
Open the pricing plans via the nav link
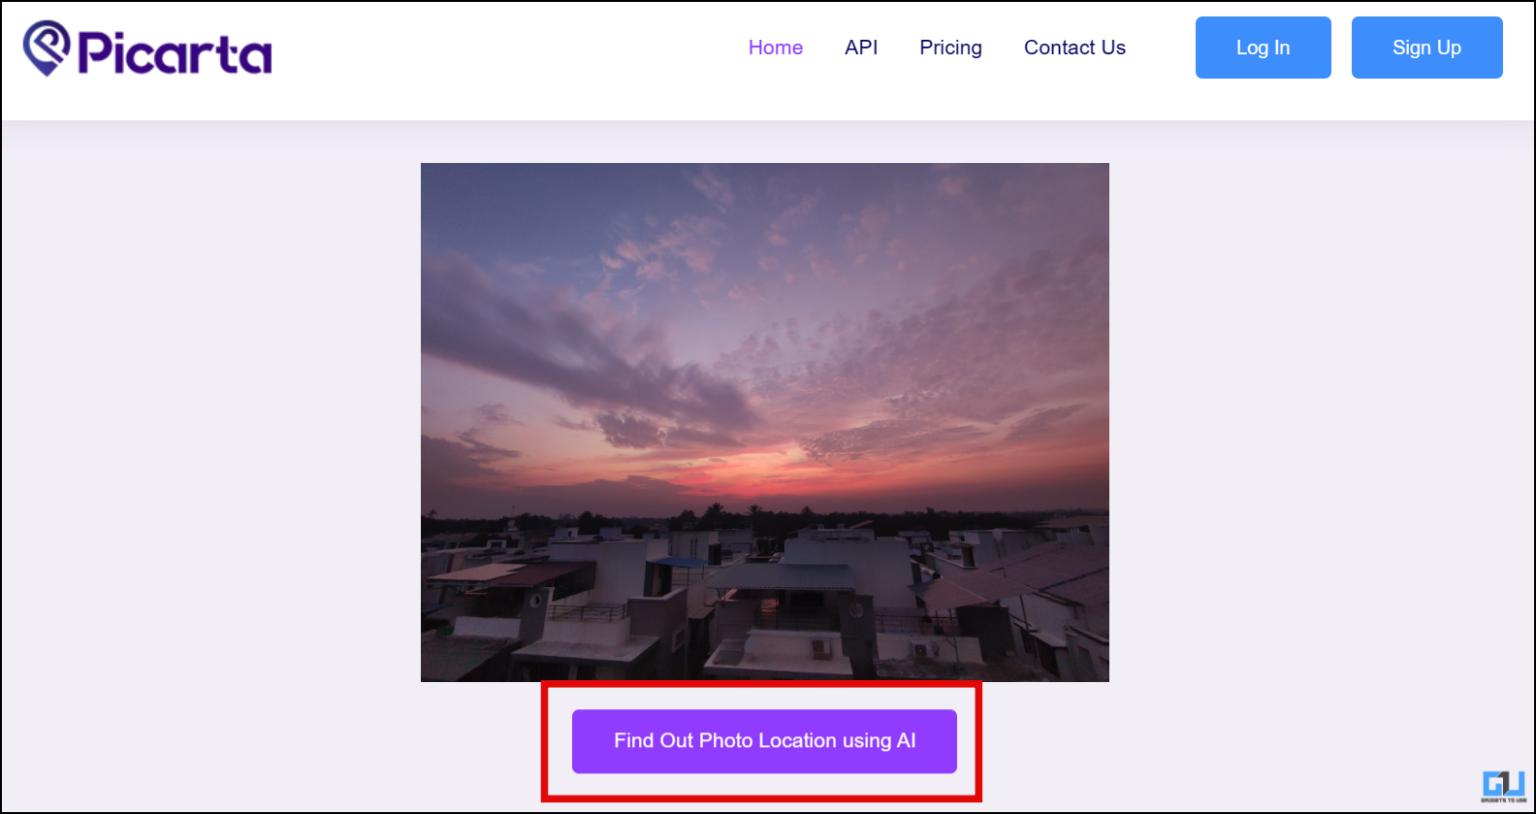point(950,47)
